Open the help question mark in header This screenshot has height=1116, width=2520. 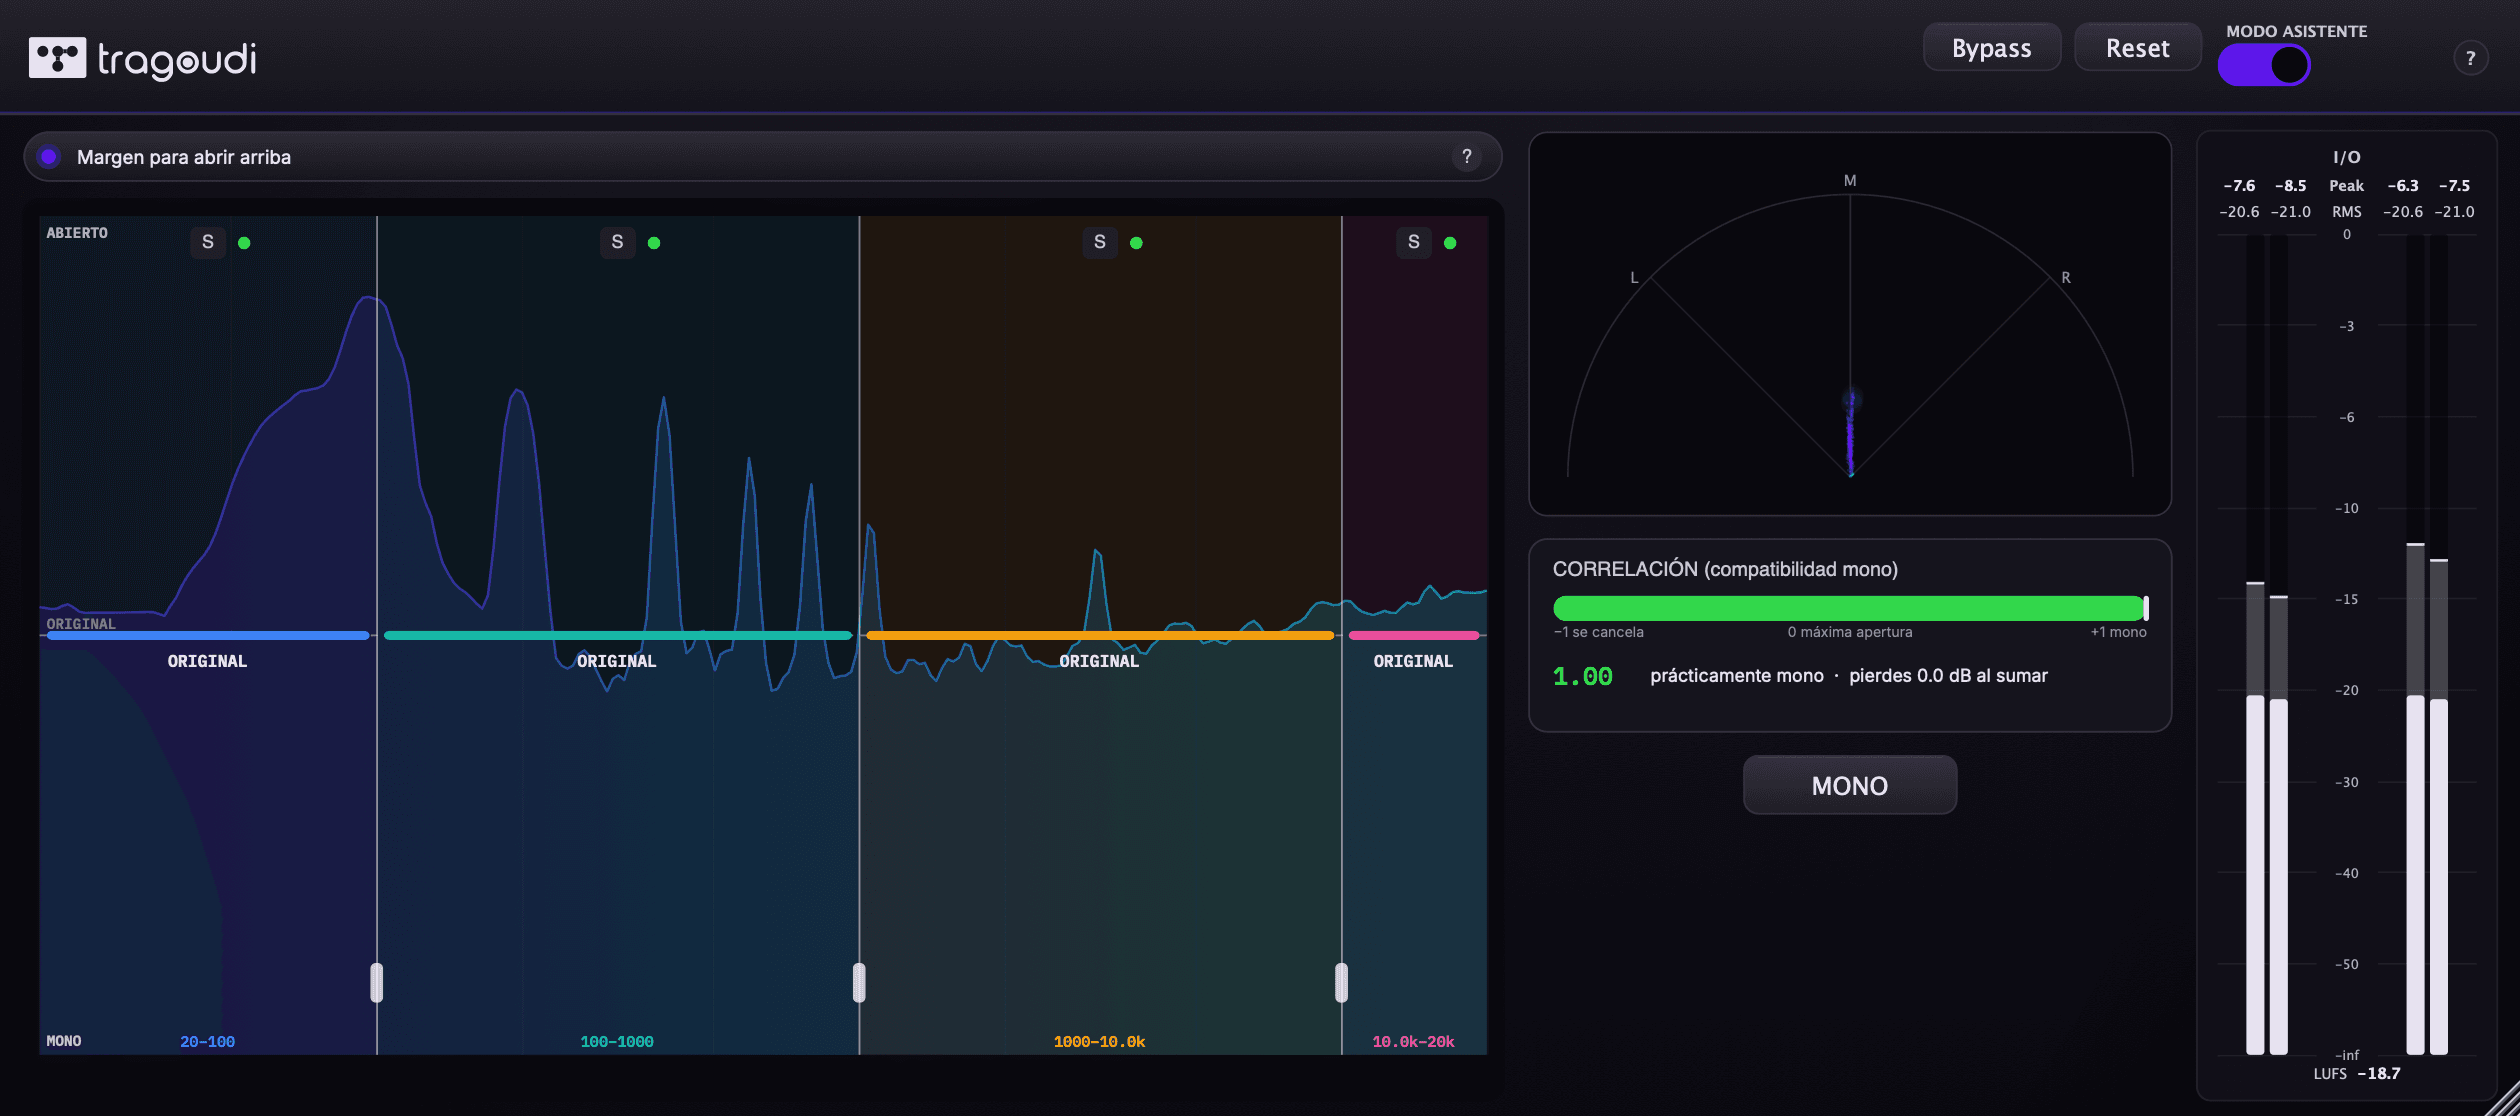[x=2470, y=58]
